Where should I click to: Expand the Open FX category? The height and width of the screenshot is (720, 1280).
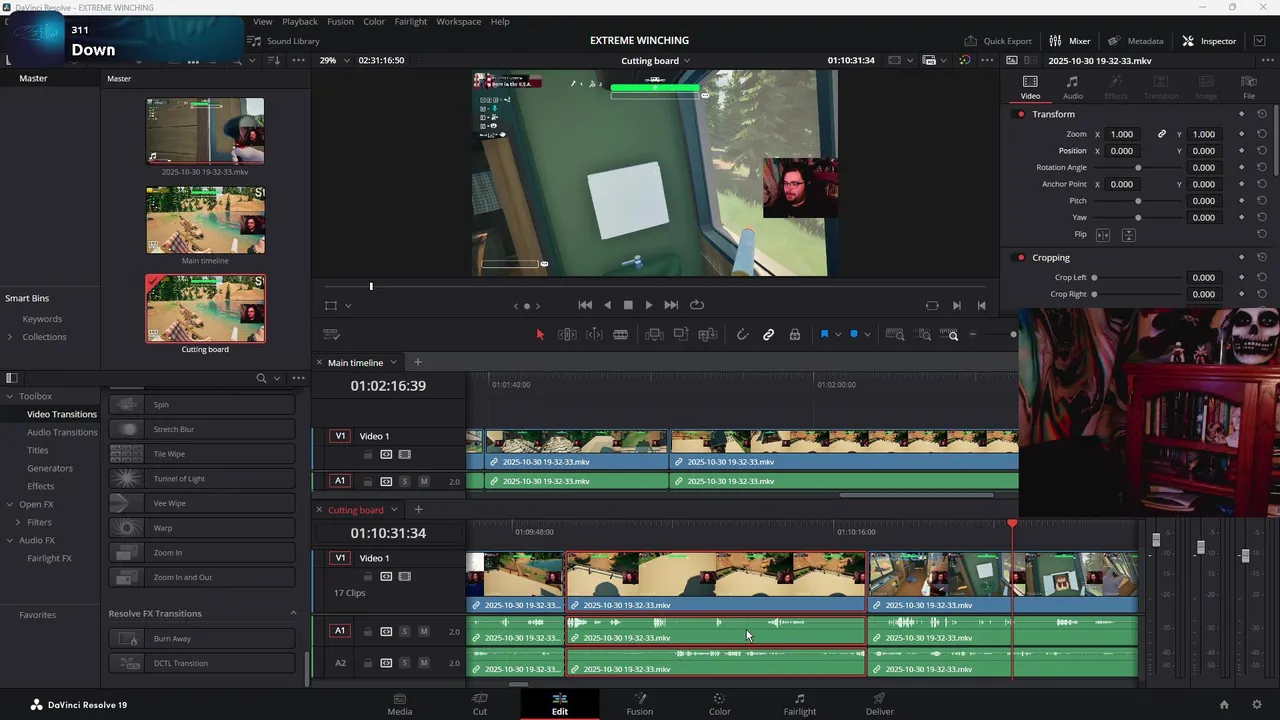9,505
